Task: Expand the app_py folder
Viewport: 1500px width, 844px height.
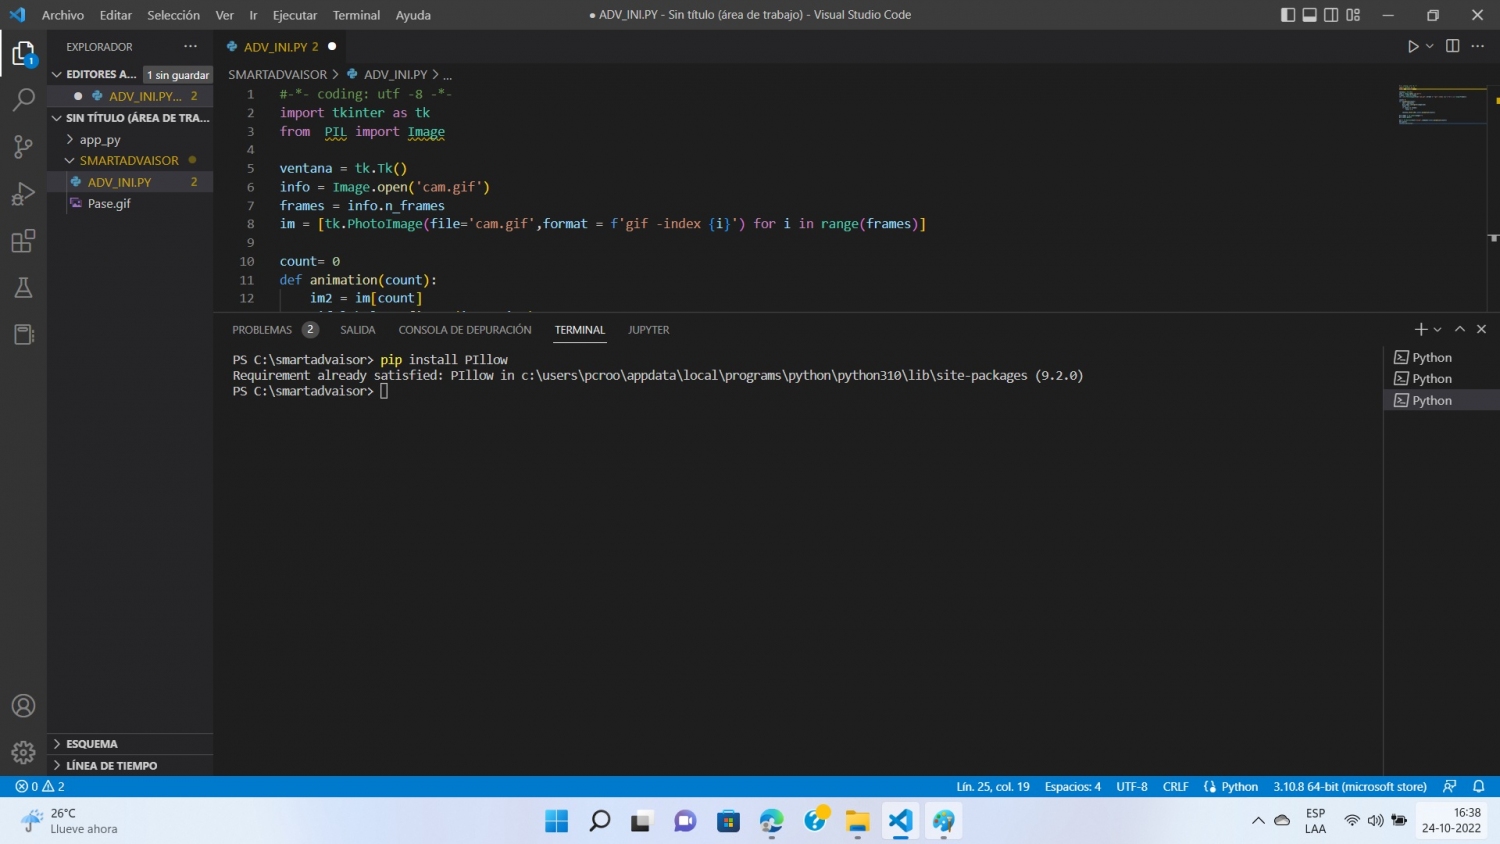Action: tap(100, 140)
